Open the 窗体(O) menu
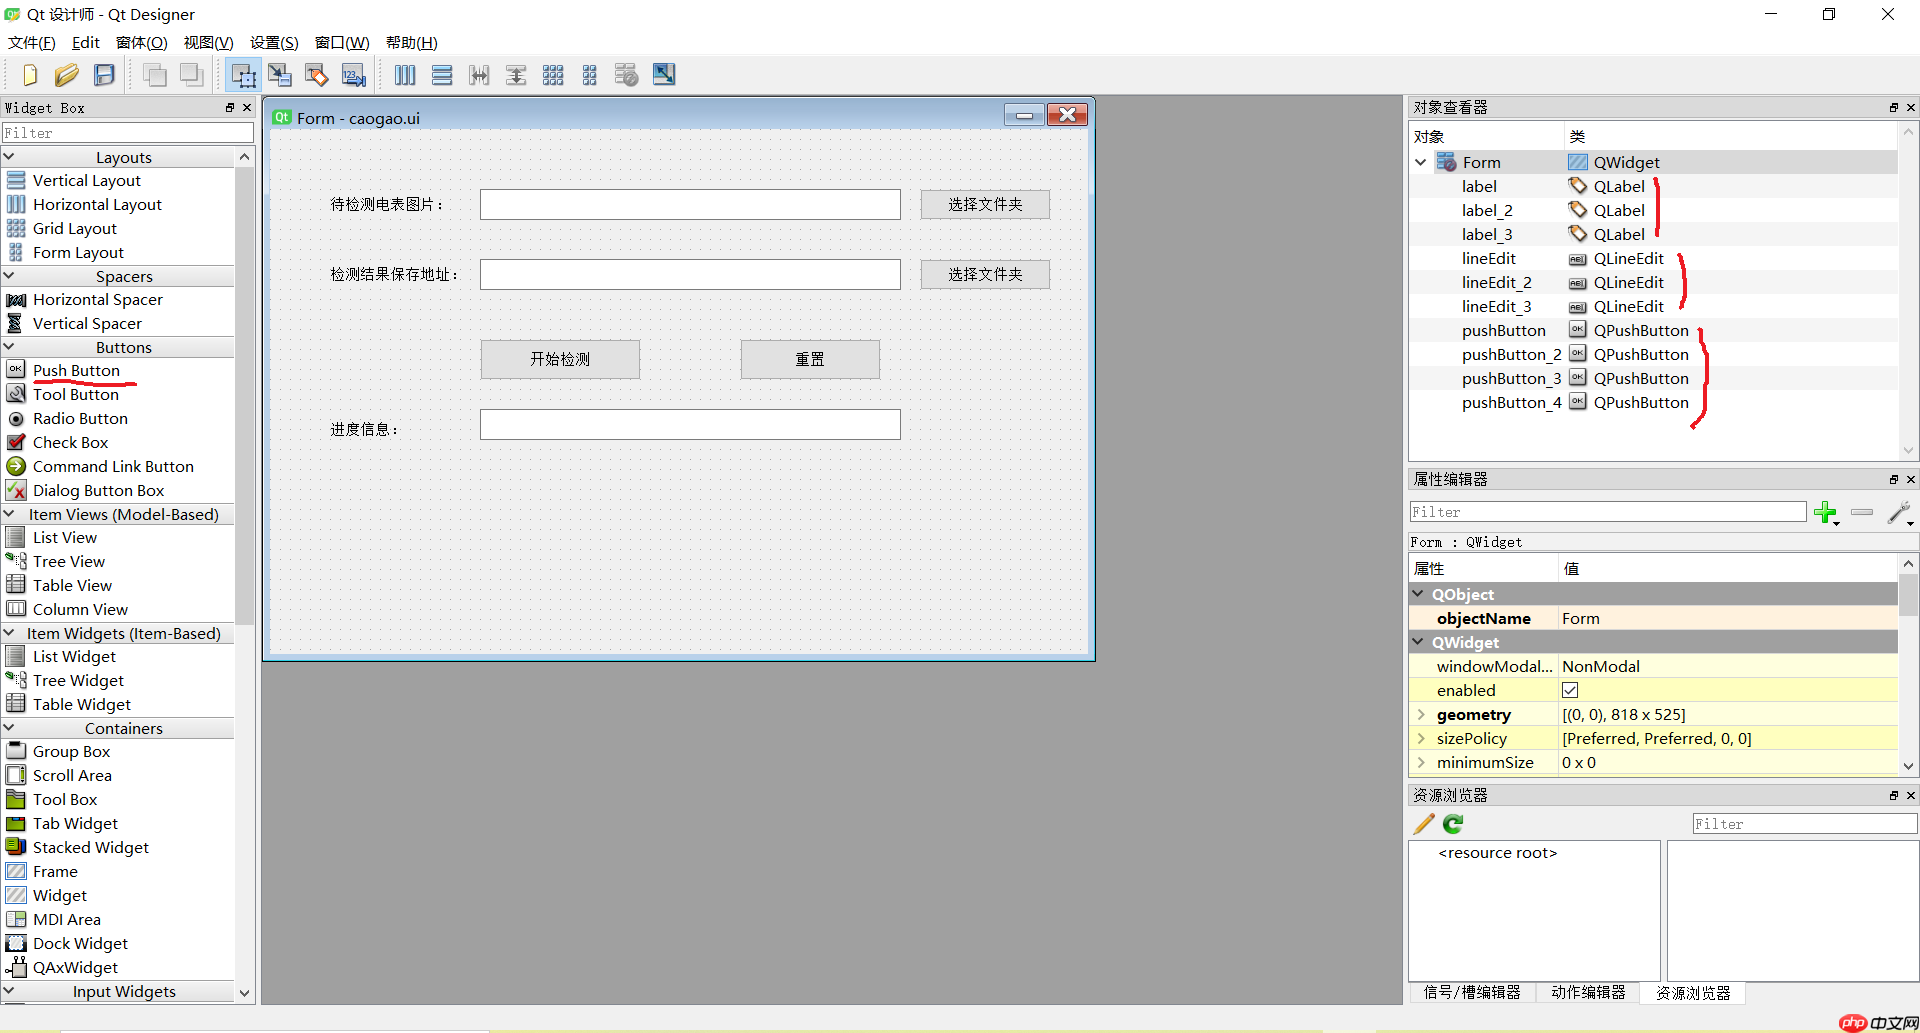 tap(140, 42)
